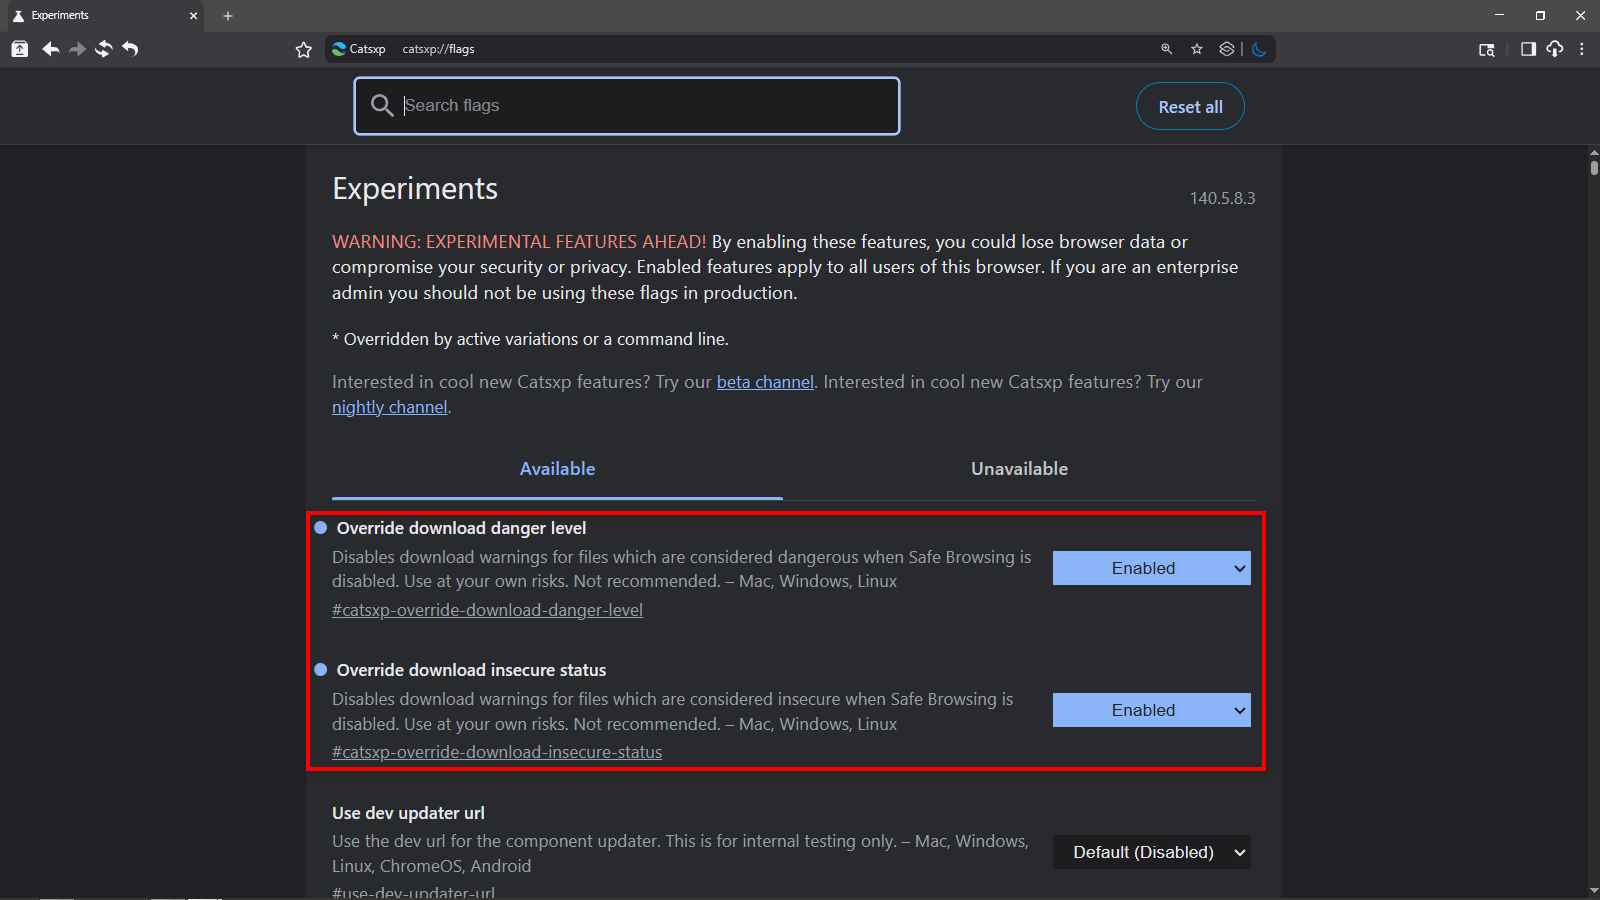This screenshot has width=1600, height=900.
Task: Open the tab search icon in toolbar
Action: pos(1487,50)
